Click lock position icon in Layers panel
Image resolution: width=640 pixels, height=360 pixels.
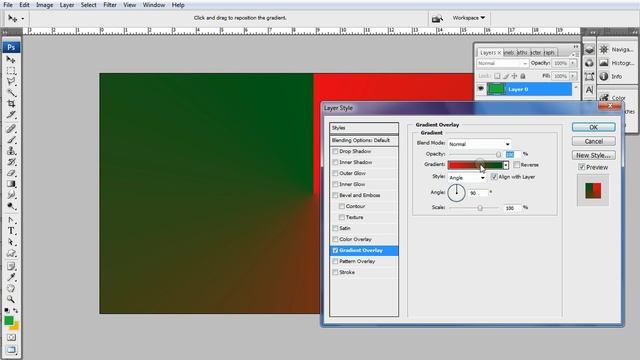[x=514, y=76]
